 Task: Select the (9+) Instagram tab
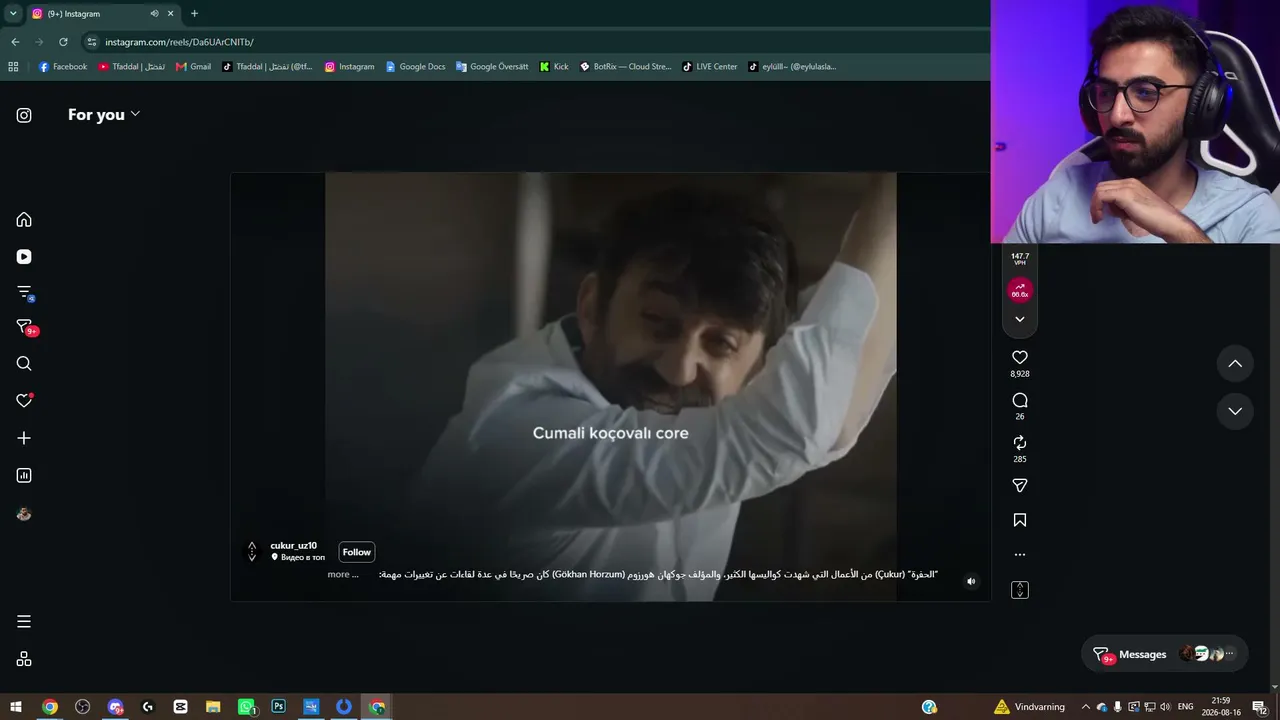[103, 14]
